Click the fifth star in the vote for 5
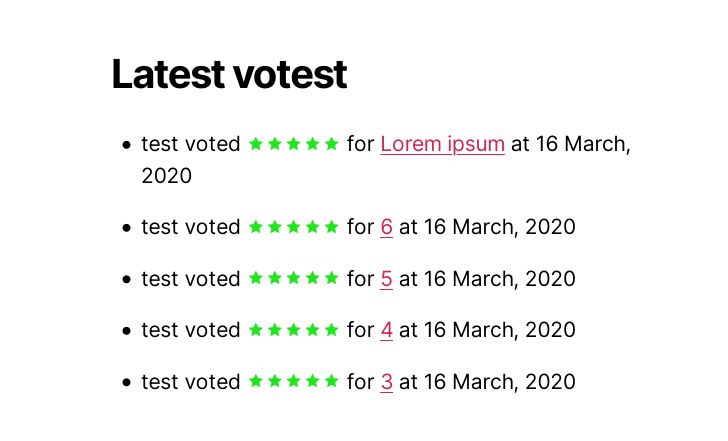Screen dimensions: 728x441 (332, 279)
